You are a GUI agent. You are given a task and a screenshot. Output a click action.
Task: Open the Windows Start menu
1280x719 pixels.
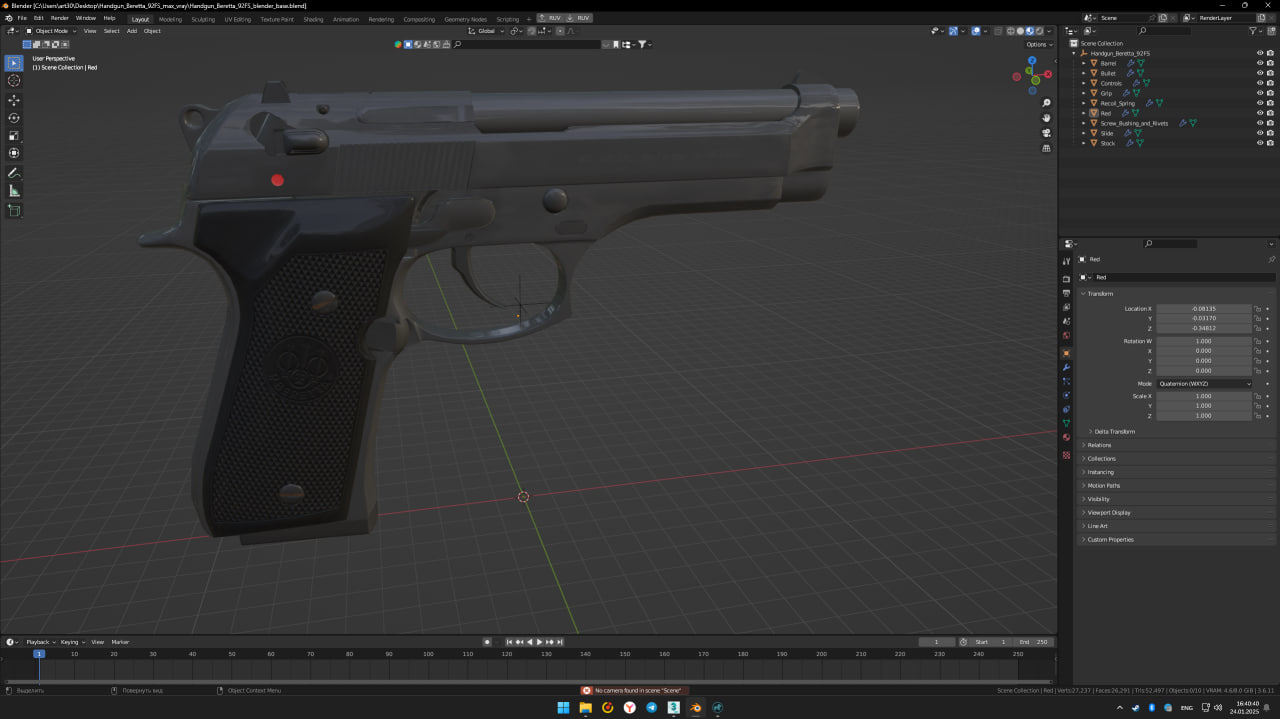point(563,708)
